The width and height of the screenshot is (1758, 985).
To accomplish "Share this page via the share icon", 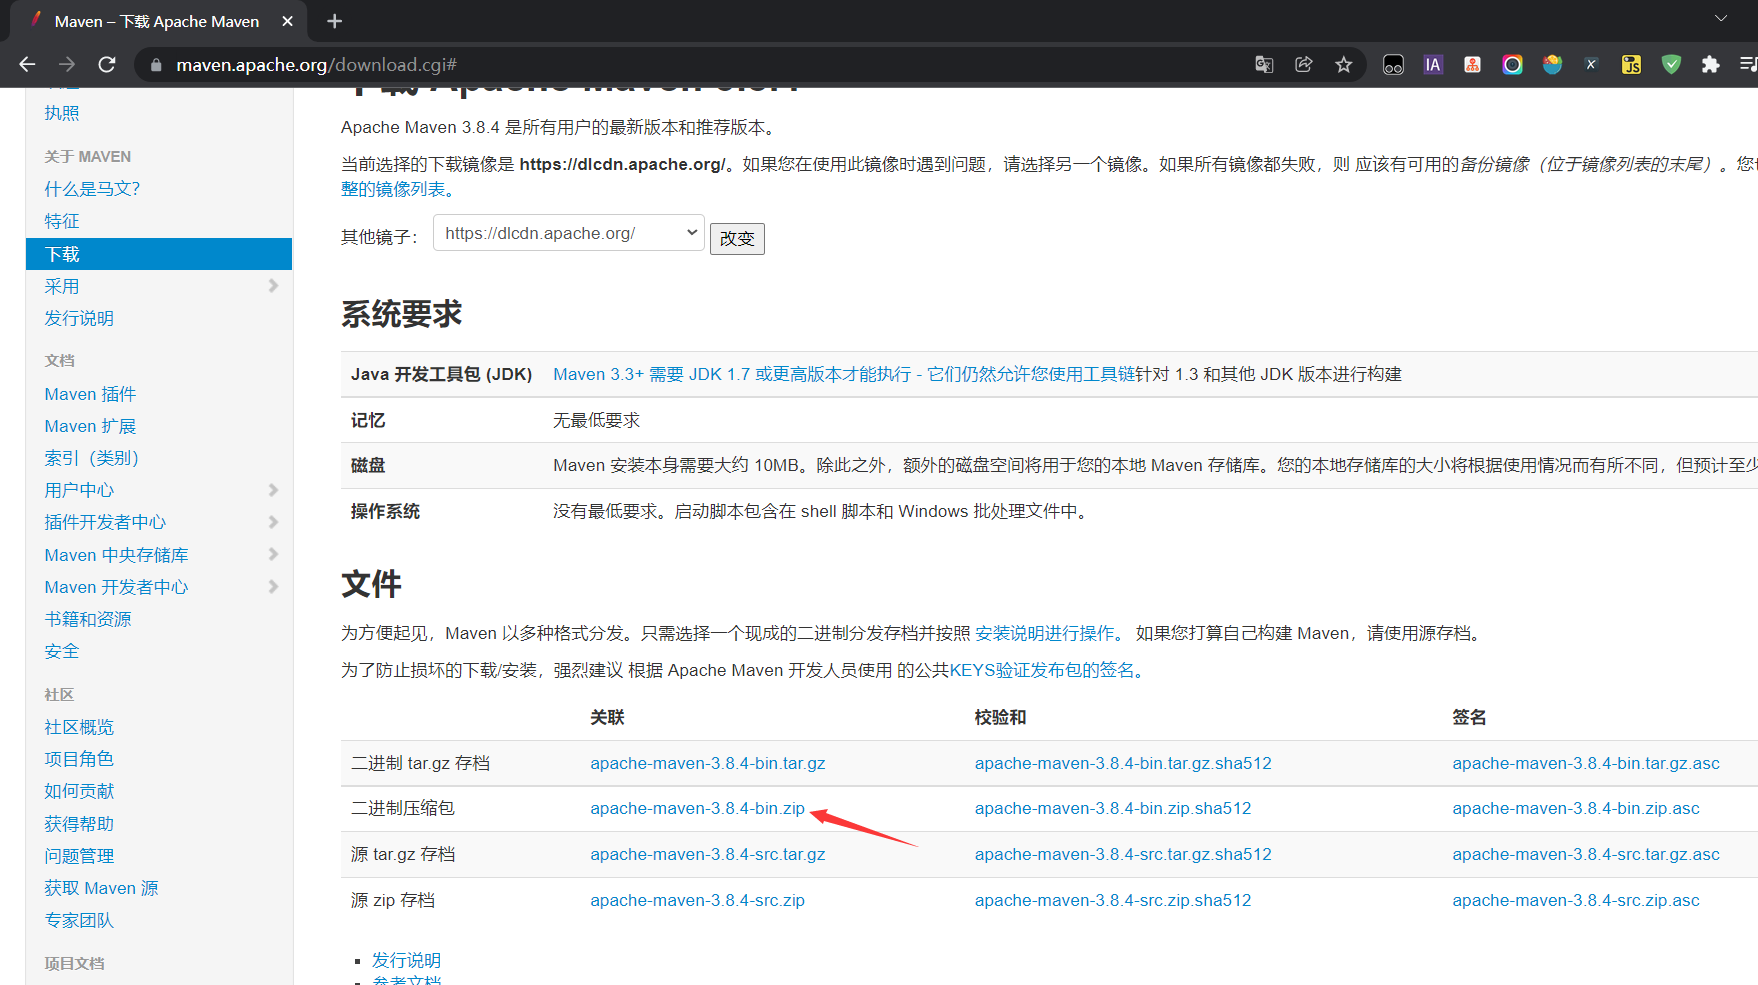I will coord(1304,65).
